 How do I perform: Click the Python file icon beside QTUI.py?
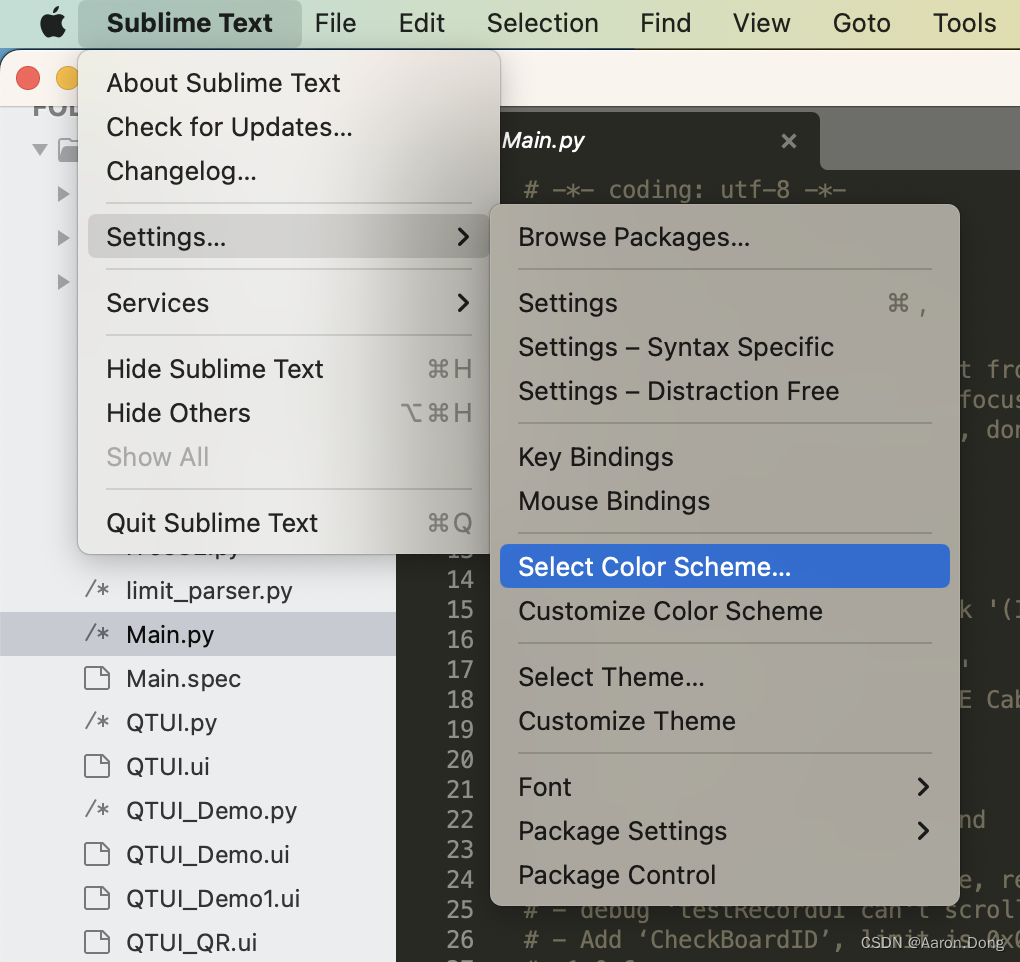pyautogui.click(x=97, y=721)
